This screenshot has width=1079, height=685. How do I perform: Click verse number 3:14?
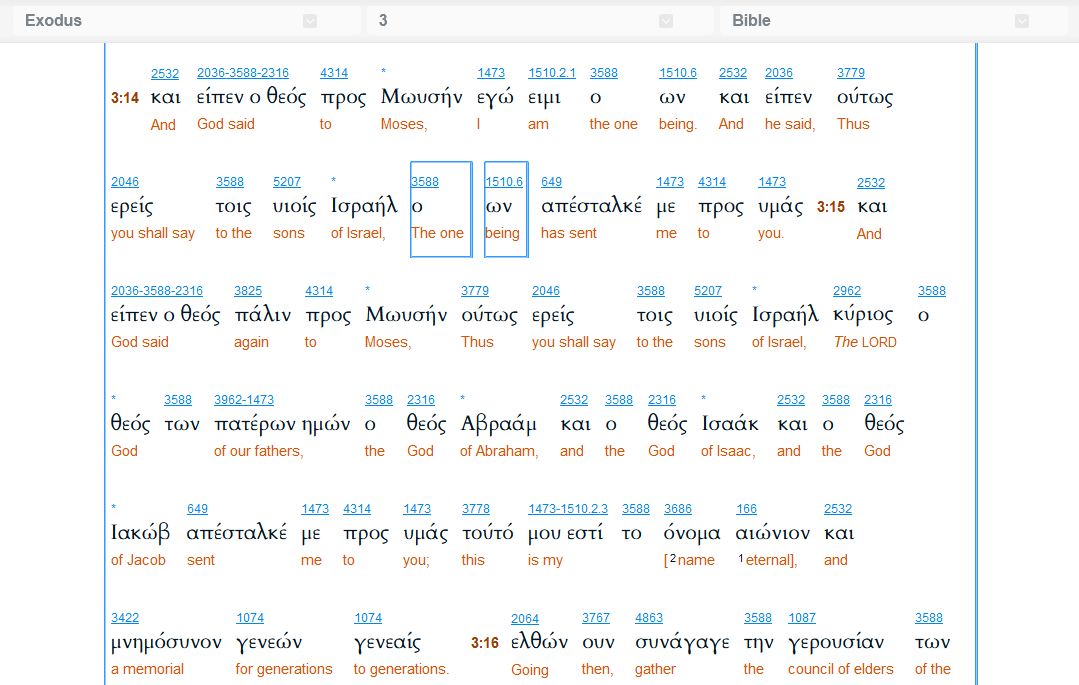125,98
